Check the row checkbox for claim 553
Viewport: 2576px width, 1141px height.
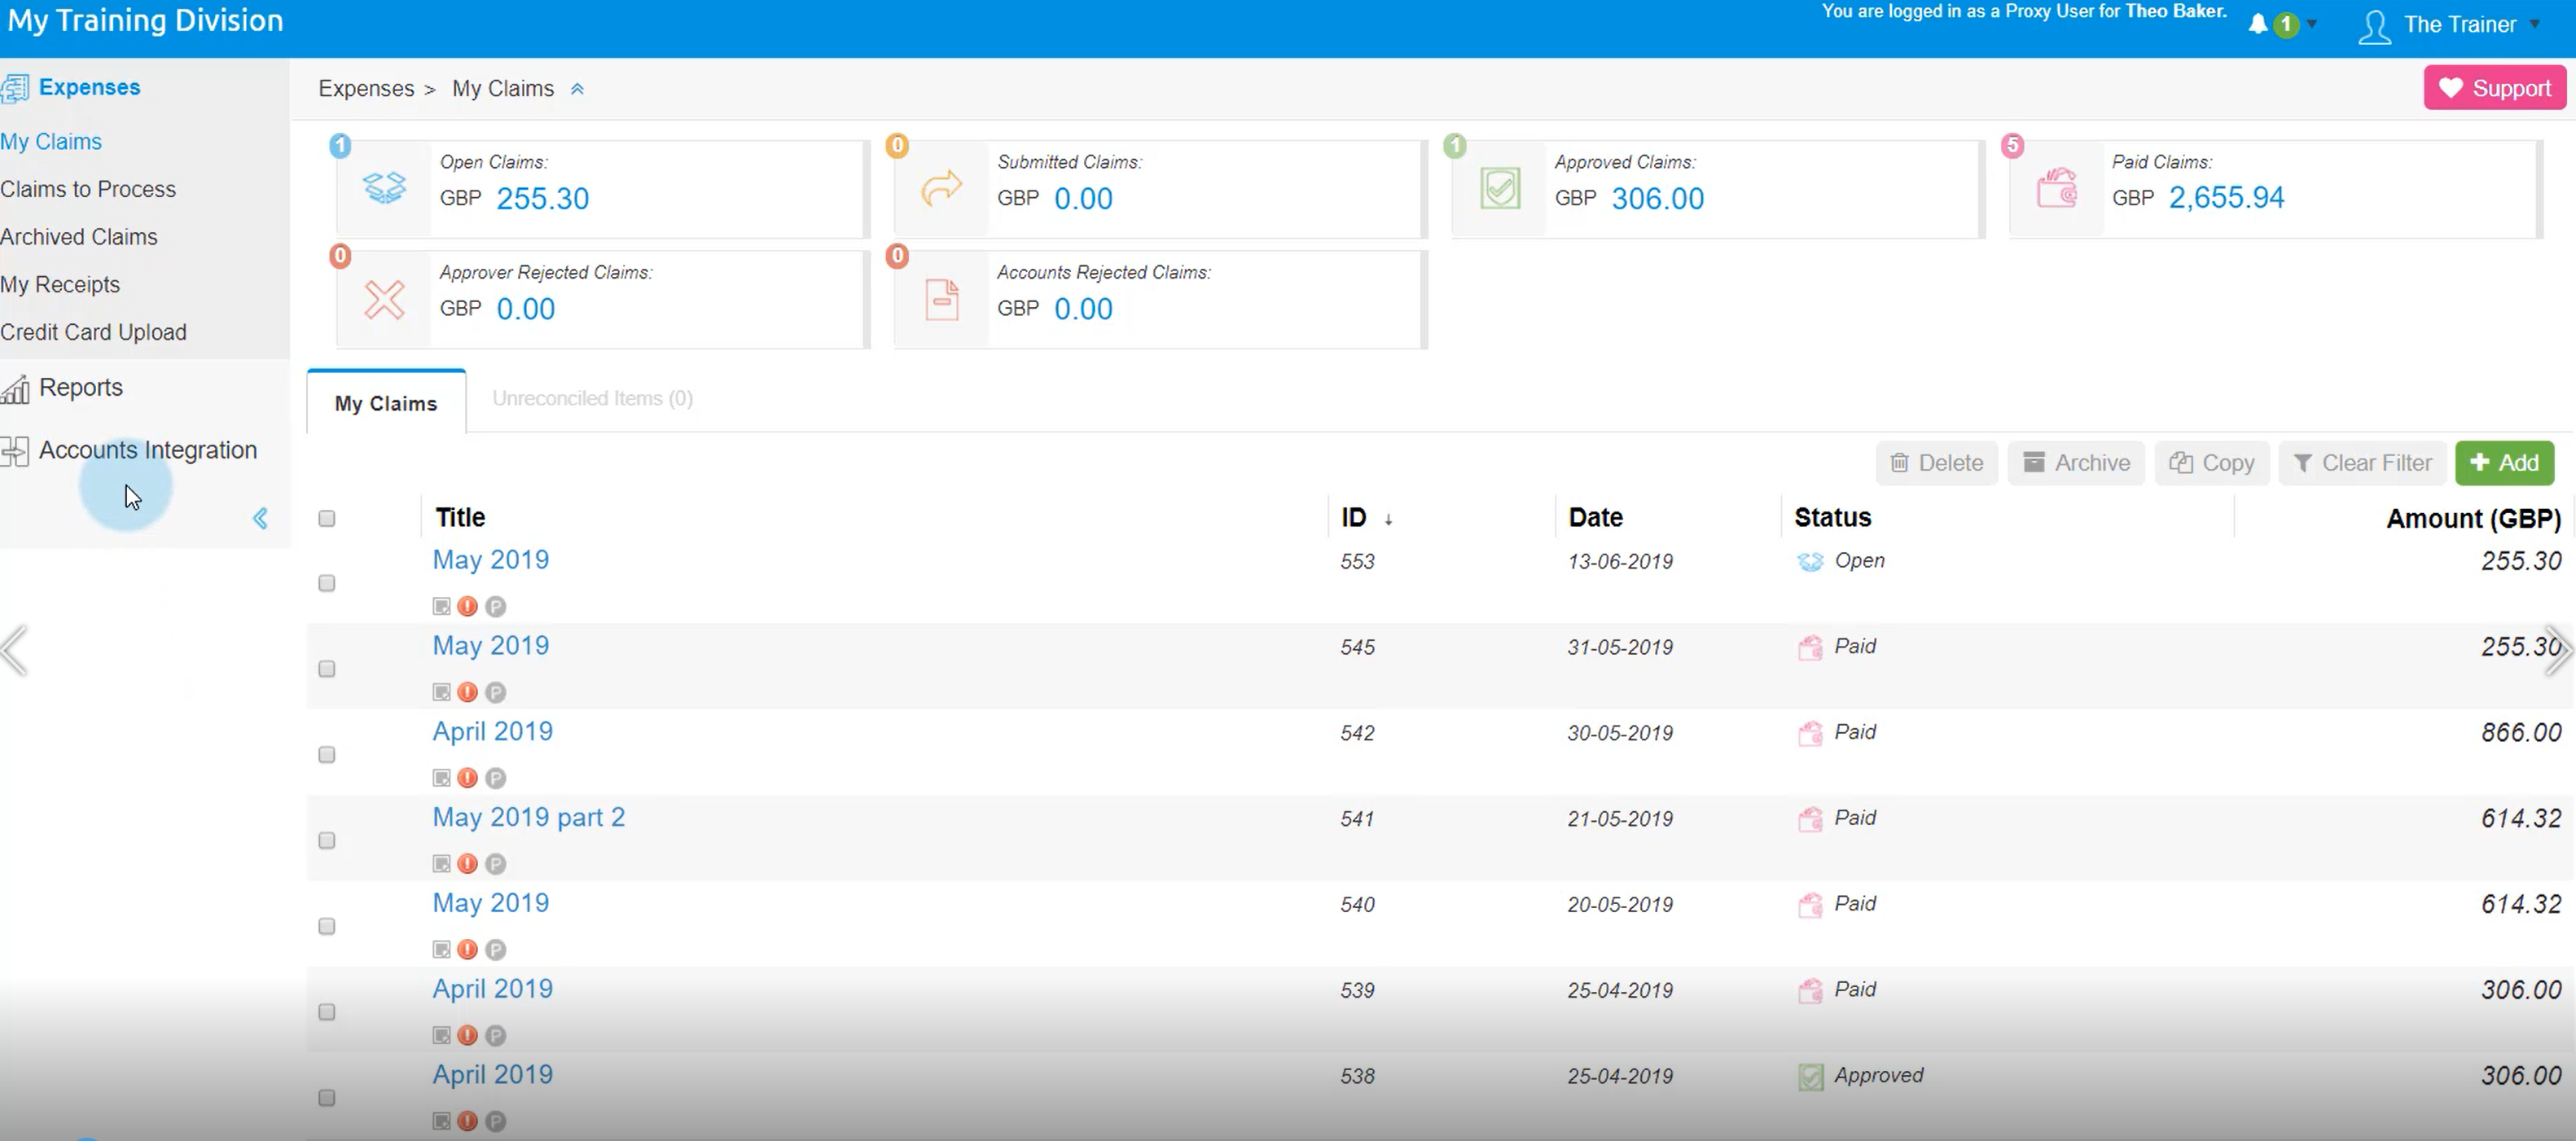click(x=326, y=583)
